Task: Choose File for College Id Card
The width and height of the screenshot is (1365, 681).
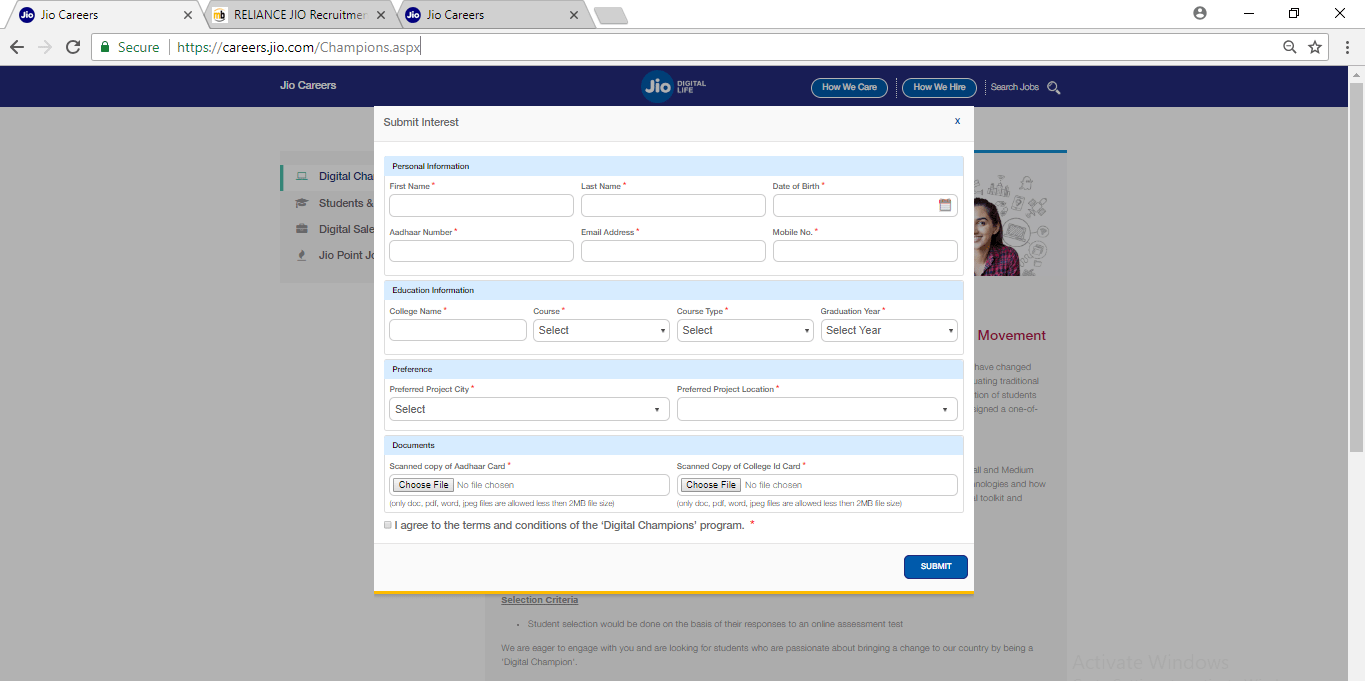Action: tap(711, 485)
